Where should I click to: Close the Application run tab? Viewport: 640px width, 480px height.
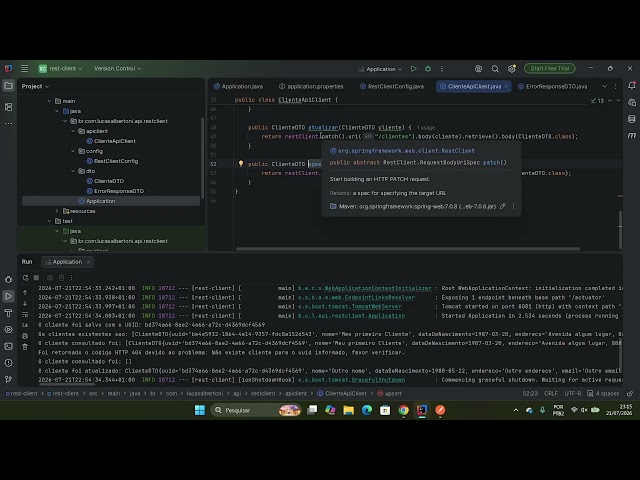coord(88,262)
